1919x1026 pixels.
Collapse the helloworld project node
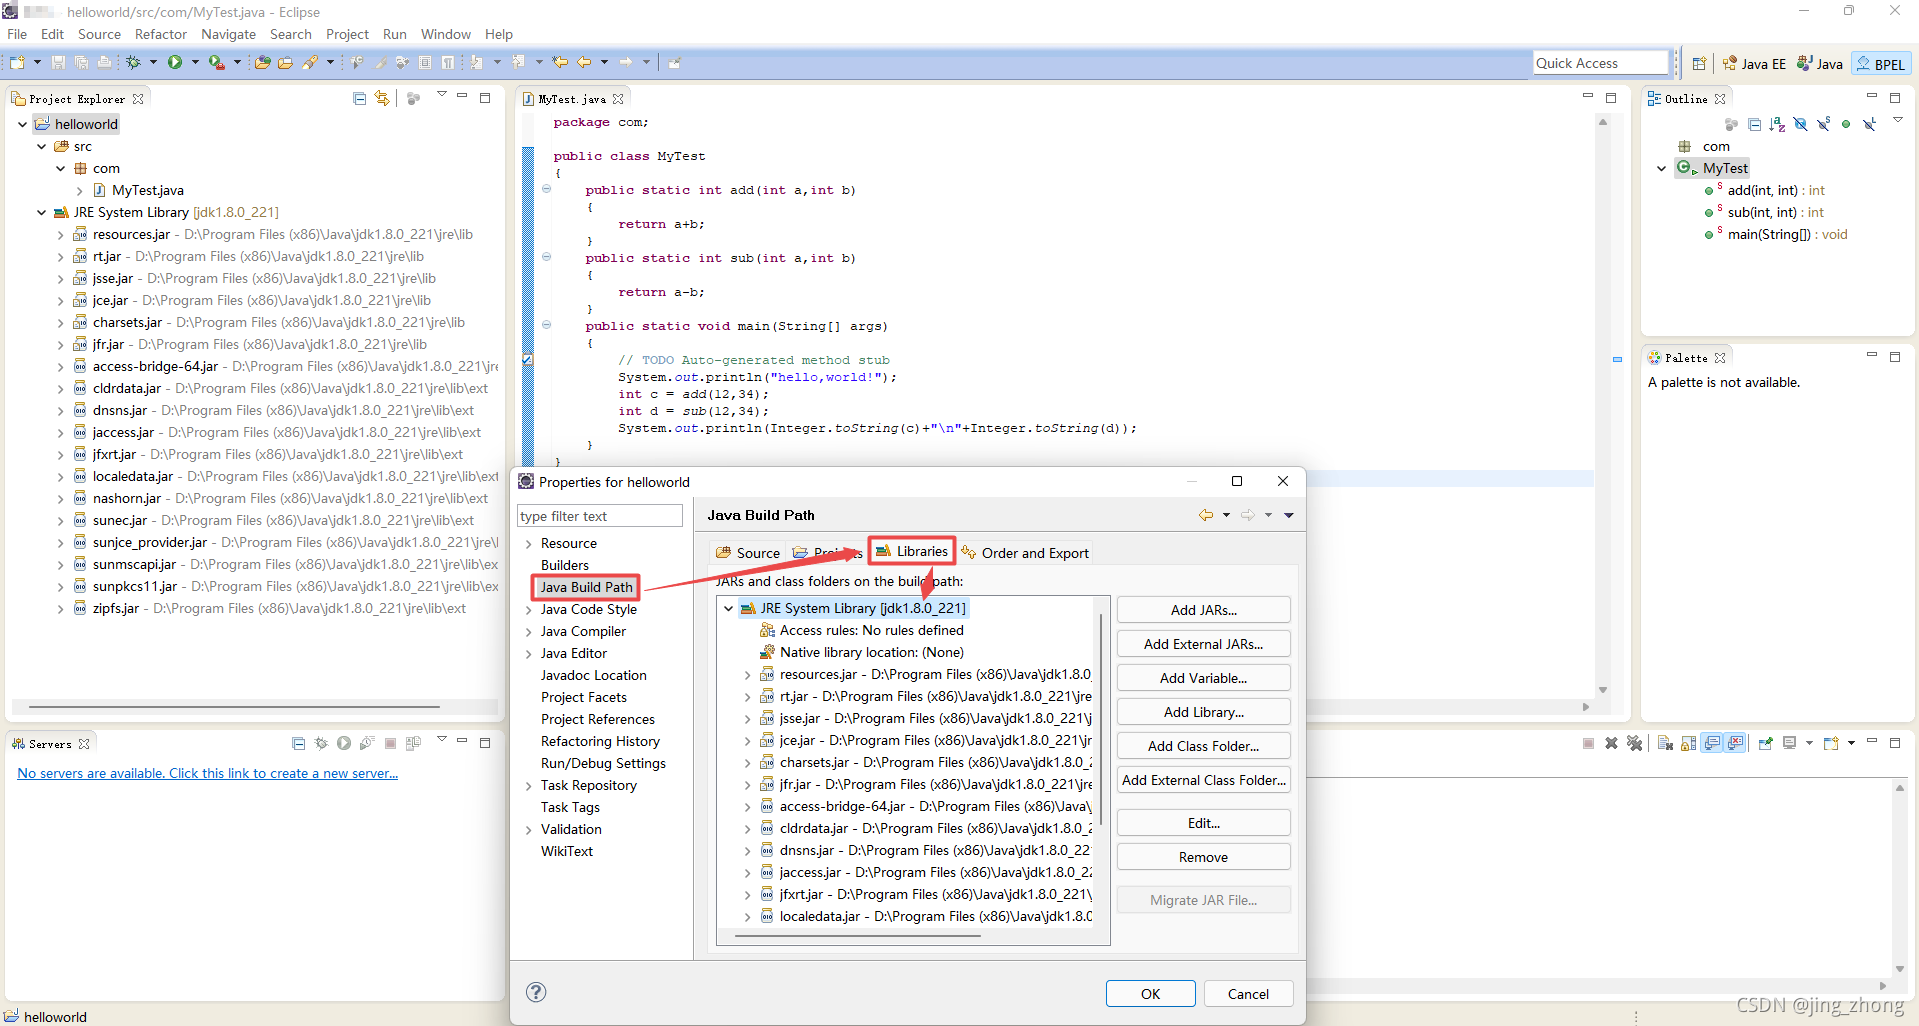point(22,124)
